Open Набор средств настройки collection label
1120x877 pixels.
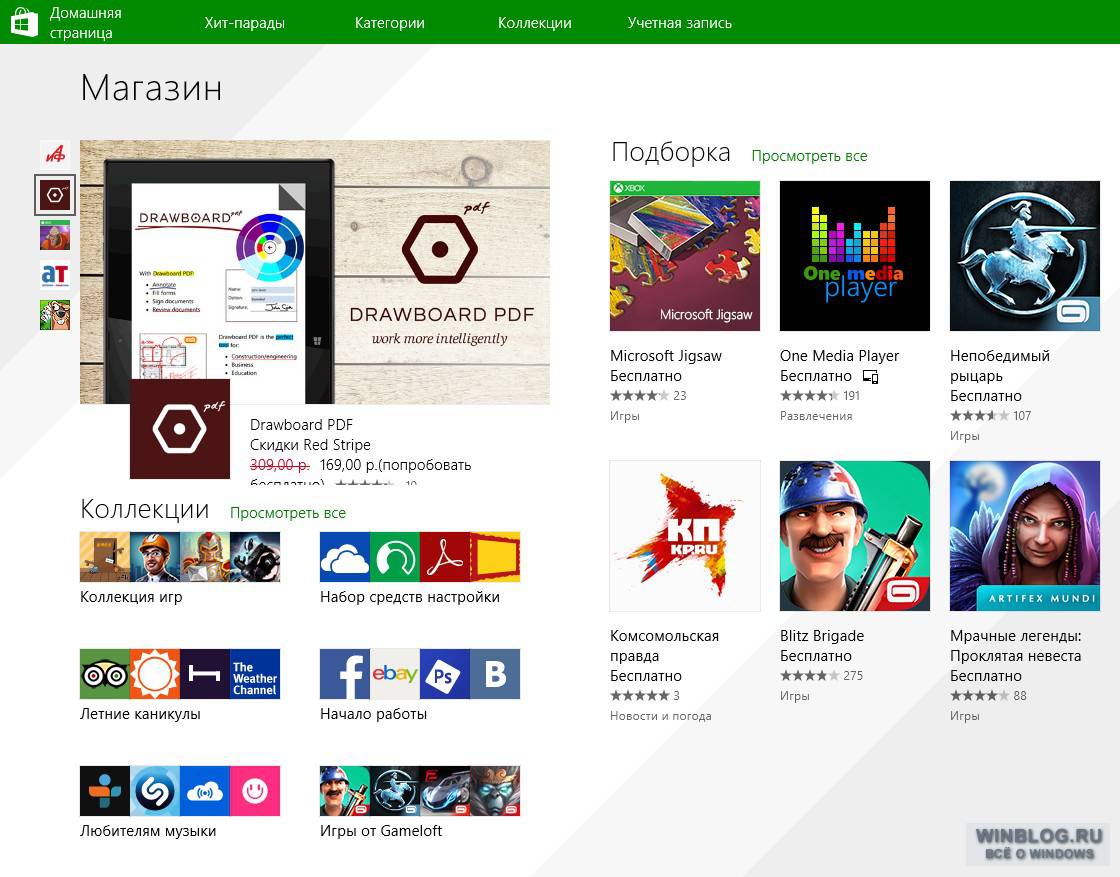tap(409, 597)
